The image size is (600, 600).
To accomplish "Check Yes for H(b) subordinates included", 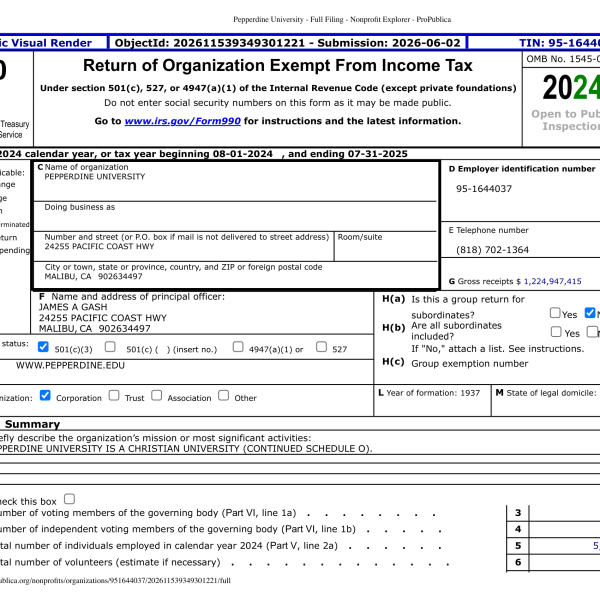I will click(556, 331).
